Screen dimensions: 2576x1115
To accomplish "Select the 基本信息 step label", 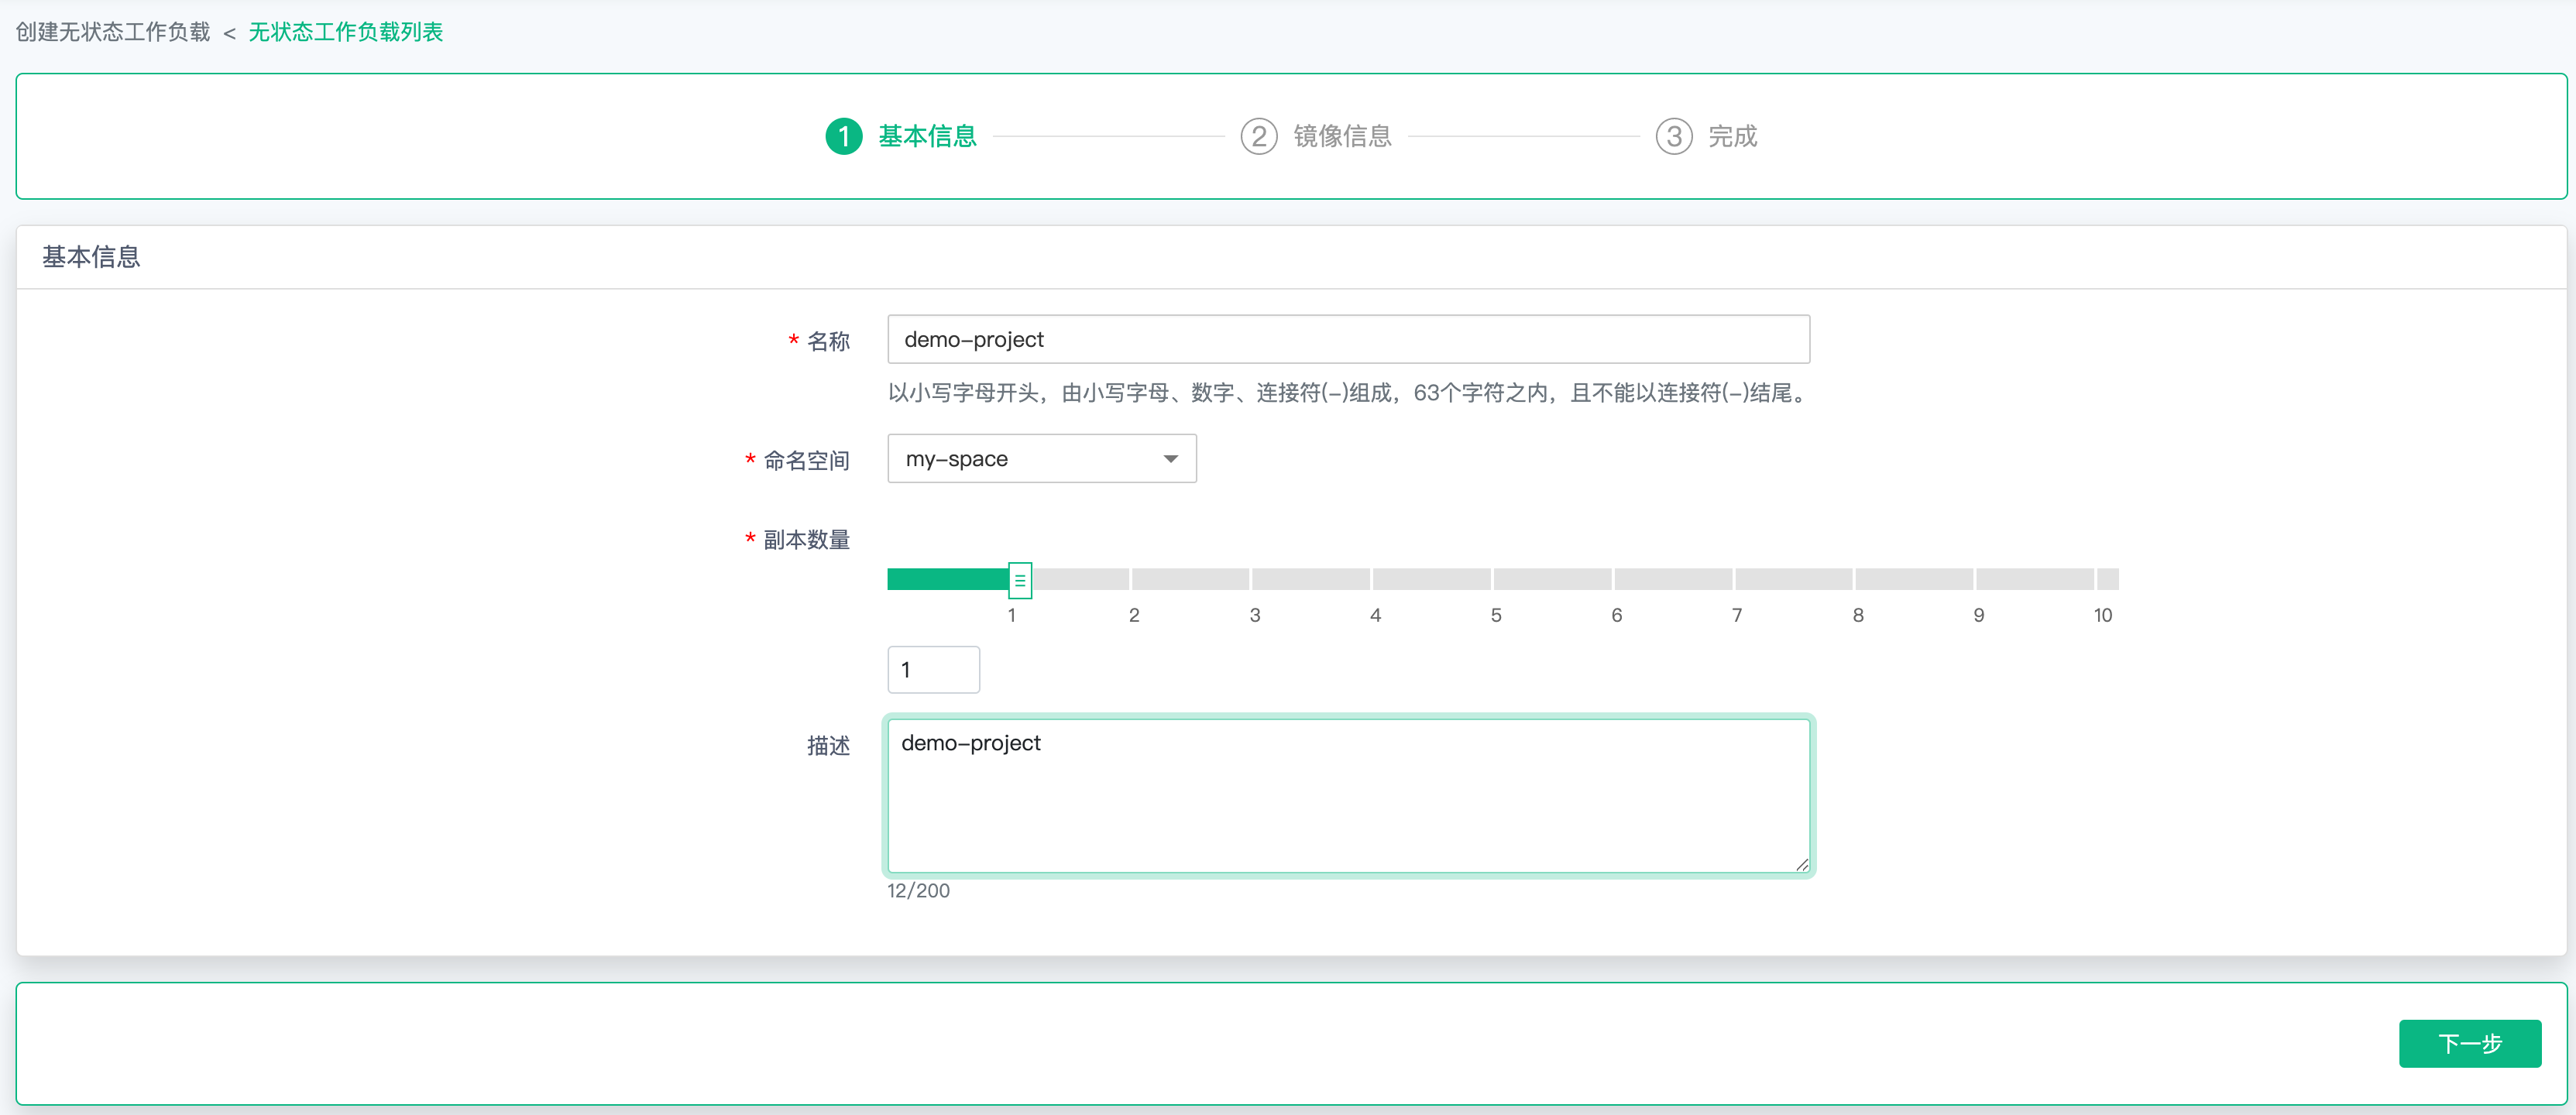I will (x=927, y=136).
